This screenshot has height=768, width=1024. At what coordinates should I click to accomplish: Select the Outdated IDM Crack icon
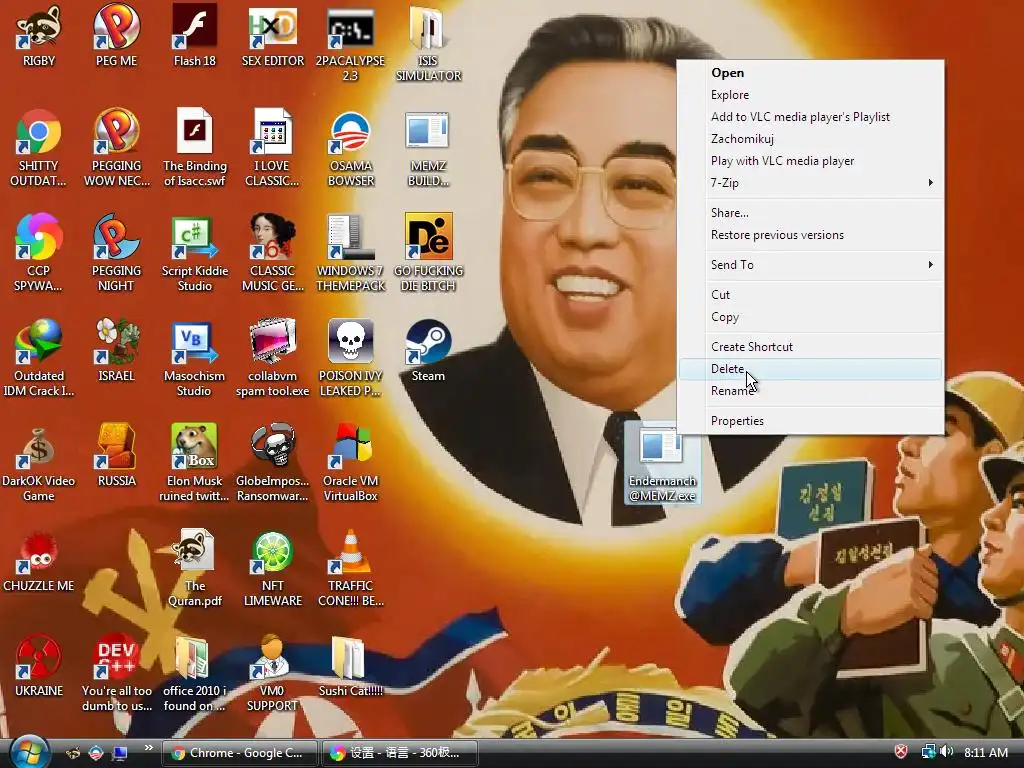click(39, 359)
